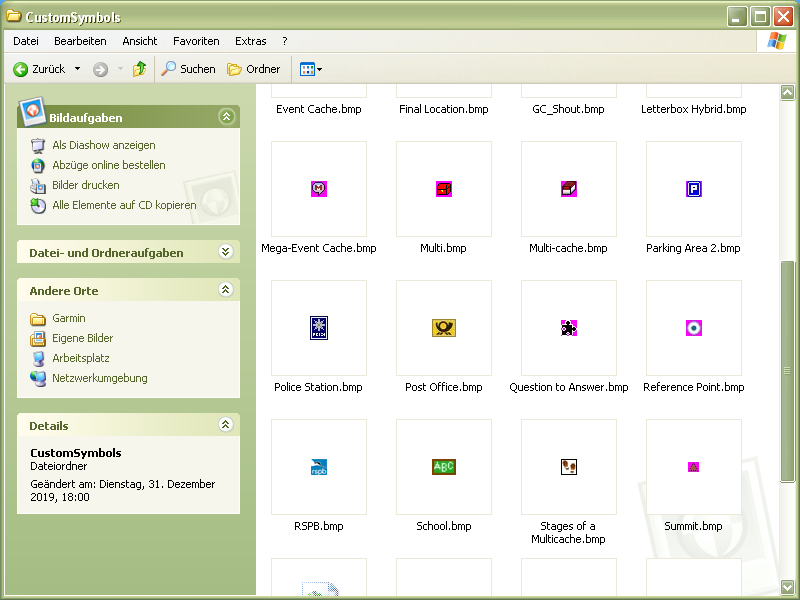Open the Datei menu
The height and width of the screenshot is (600, 800).
26,41
